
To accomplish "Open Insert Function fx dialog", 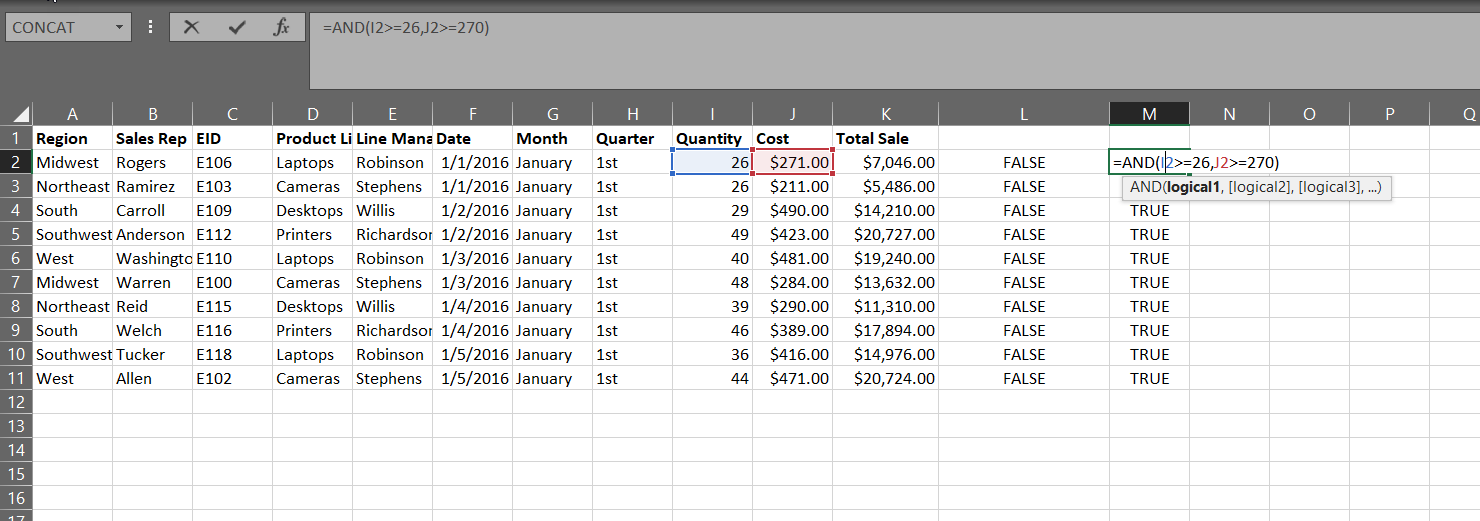I will click(x=281, y=28).
